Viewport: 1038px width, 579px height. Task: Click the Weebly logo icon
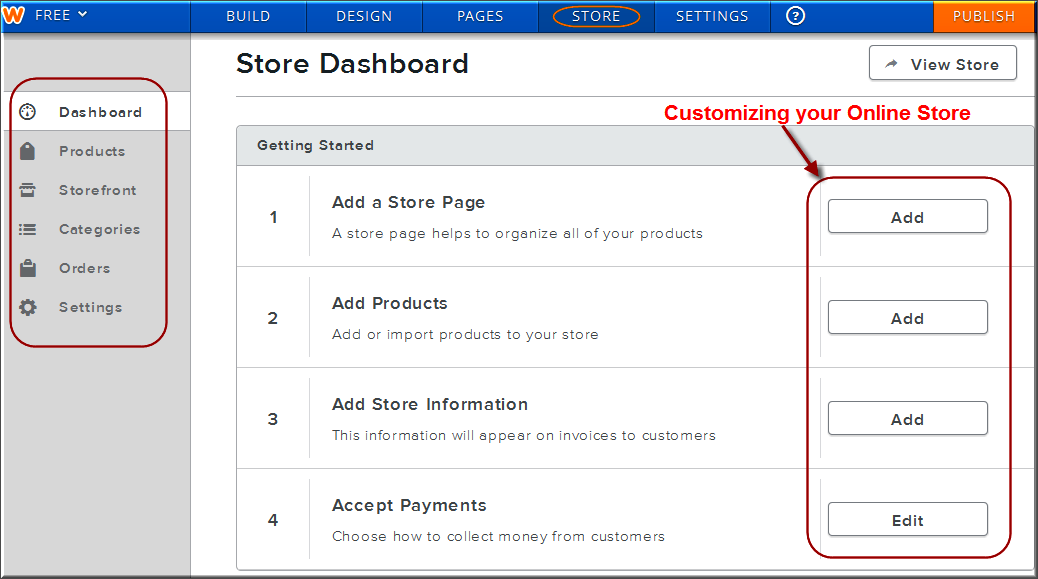click(14, 15)
